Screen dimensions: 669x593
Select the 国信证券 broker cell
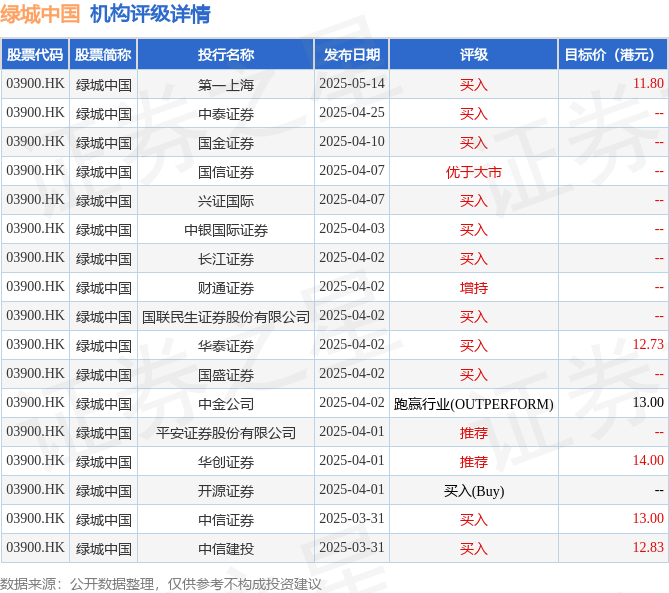[226, 172]
